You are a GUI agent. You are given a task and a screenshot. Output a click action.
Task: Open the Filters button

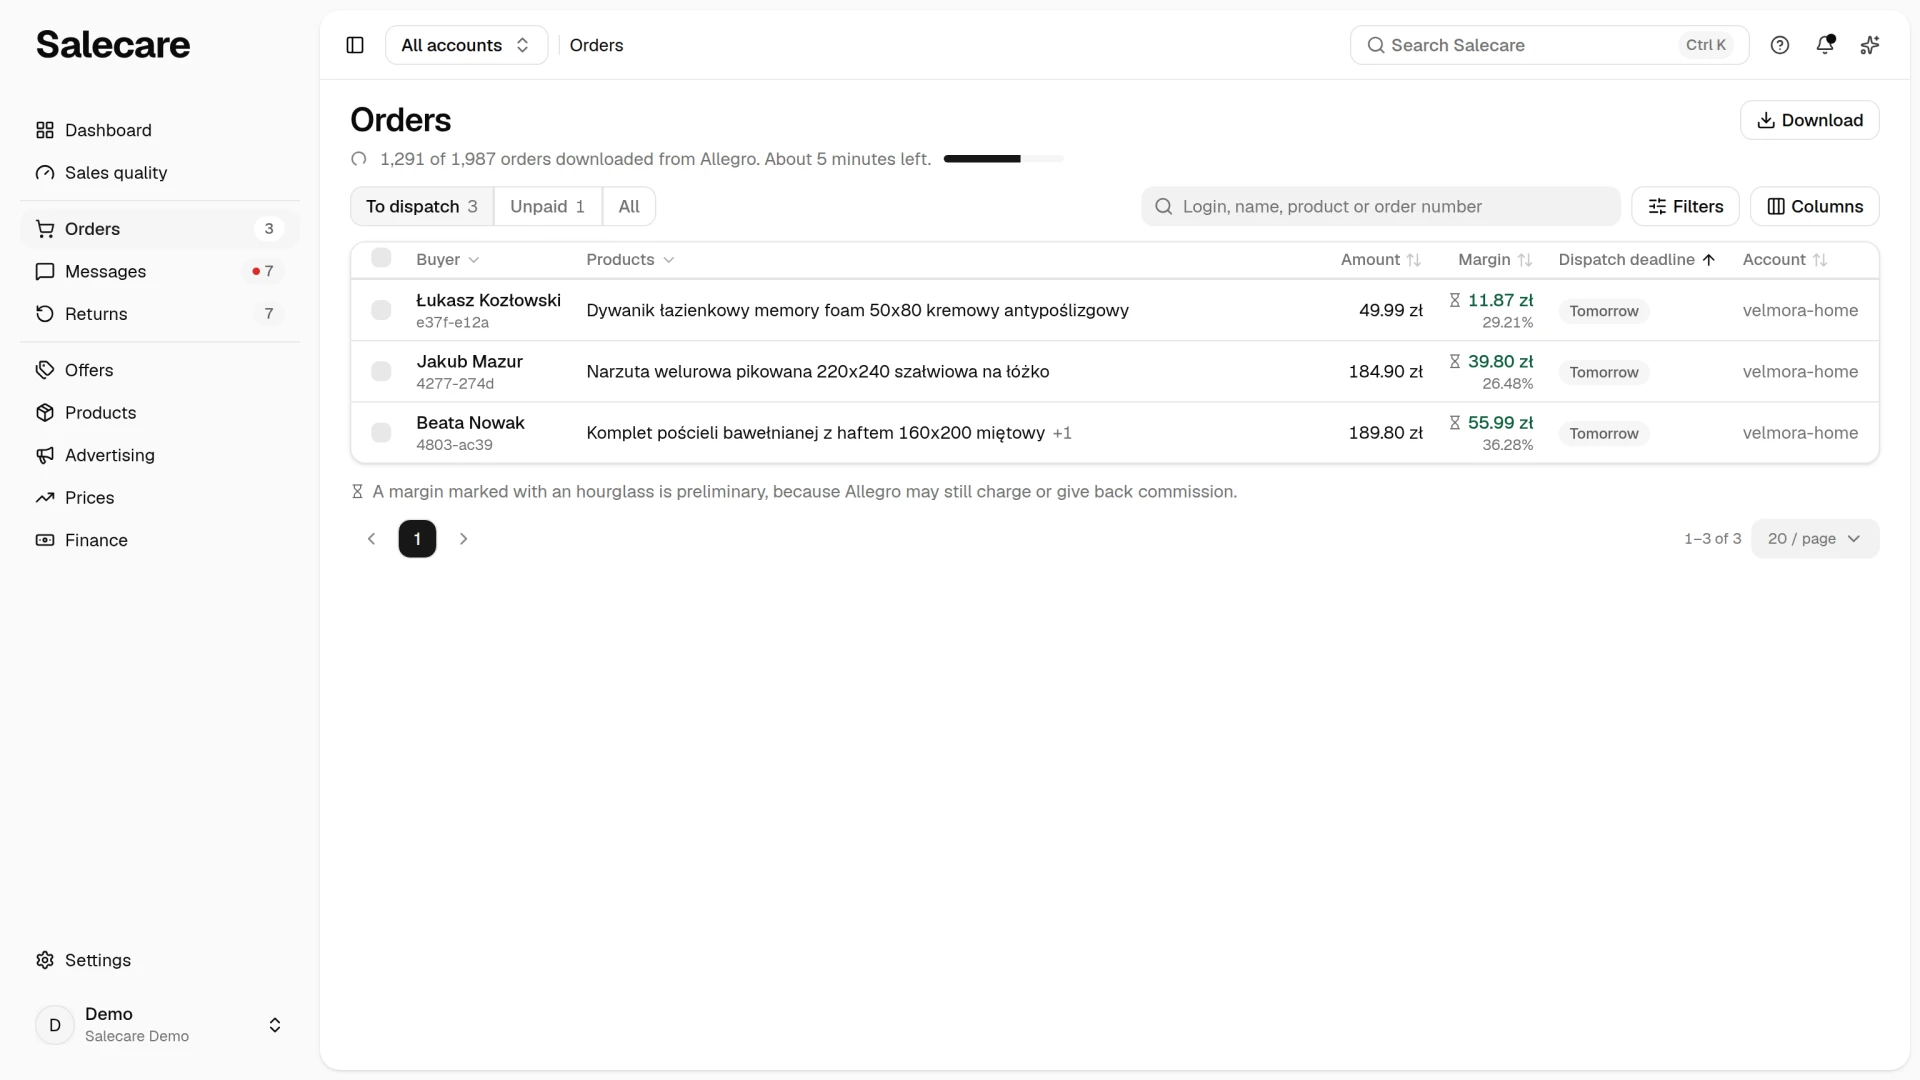(x=1685, y=207)
